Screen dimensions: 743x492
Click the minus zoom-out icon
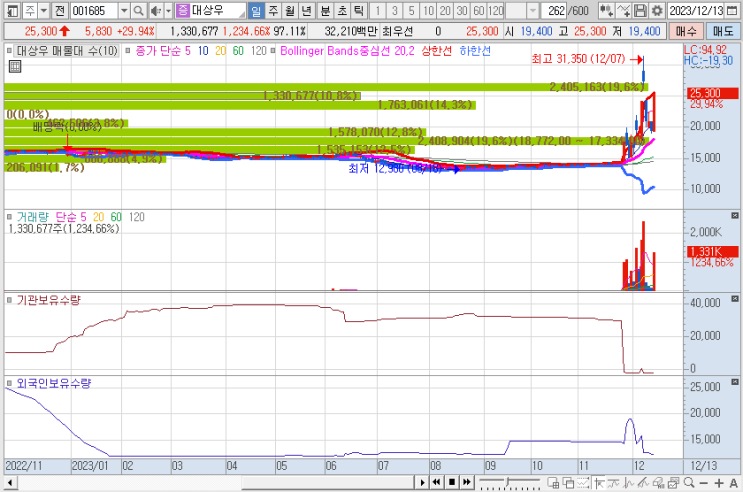pos(704,483)
